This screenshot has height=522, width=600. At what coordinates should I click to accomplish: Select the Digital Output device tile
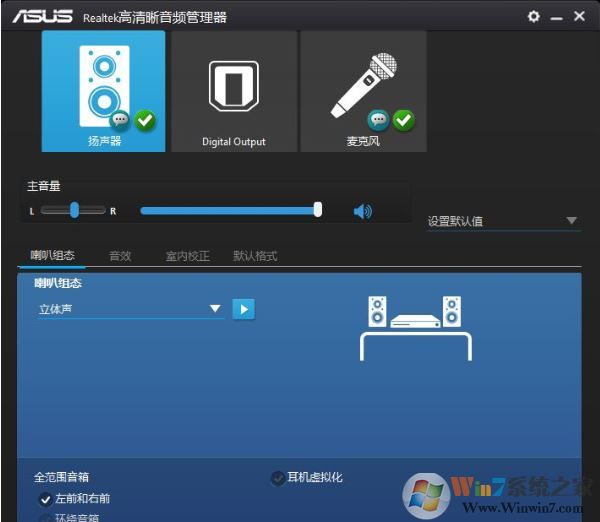click(x=234, y=91)
